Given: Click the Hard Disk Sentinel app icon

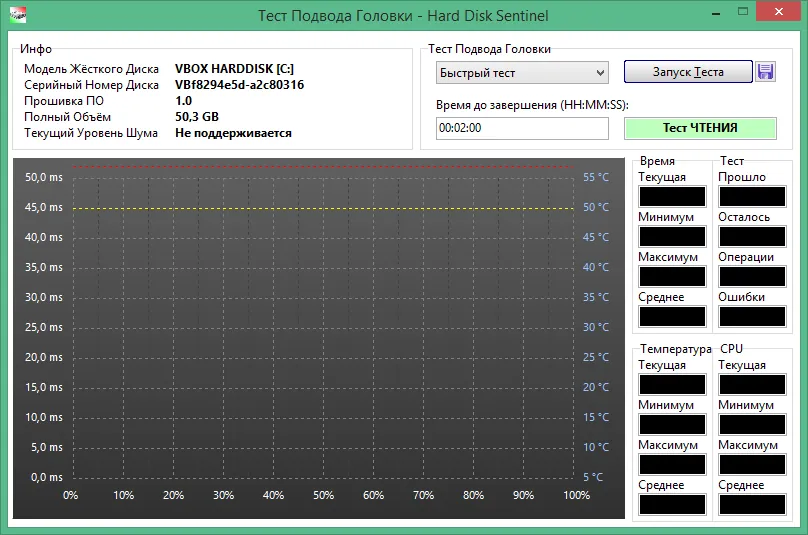Looking at the screenshot, I should 18,14.
